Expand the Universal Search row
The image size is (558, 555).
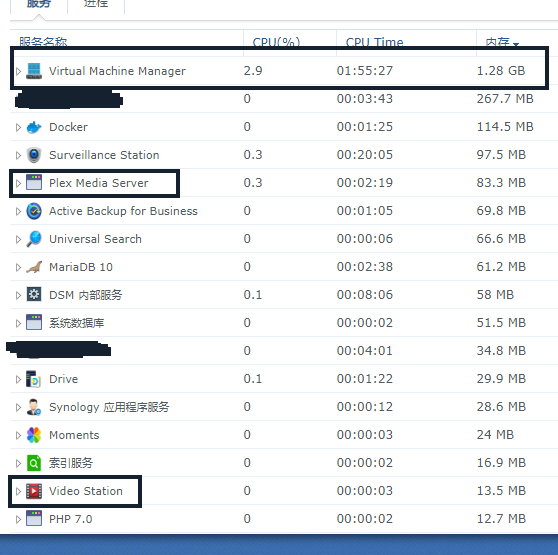(x=19, y=239)
